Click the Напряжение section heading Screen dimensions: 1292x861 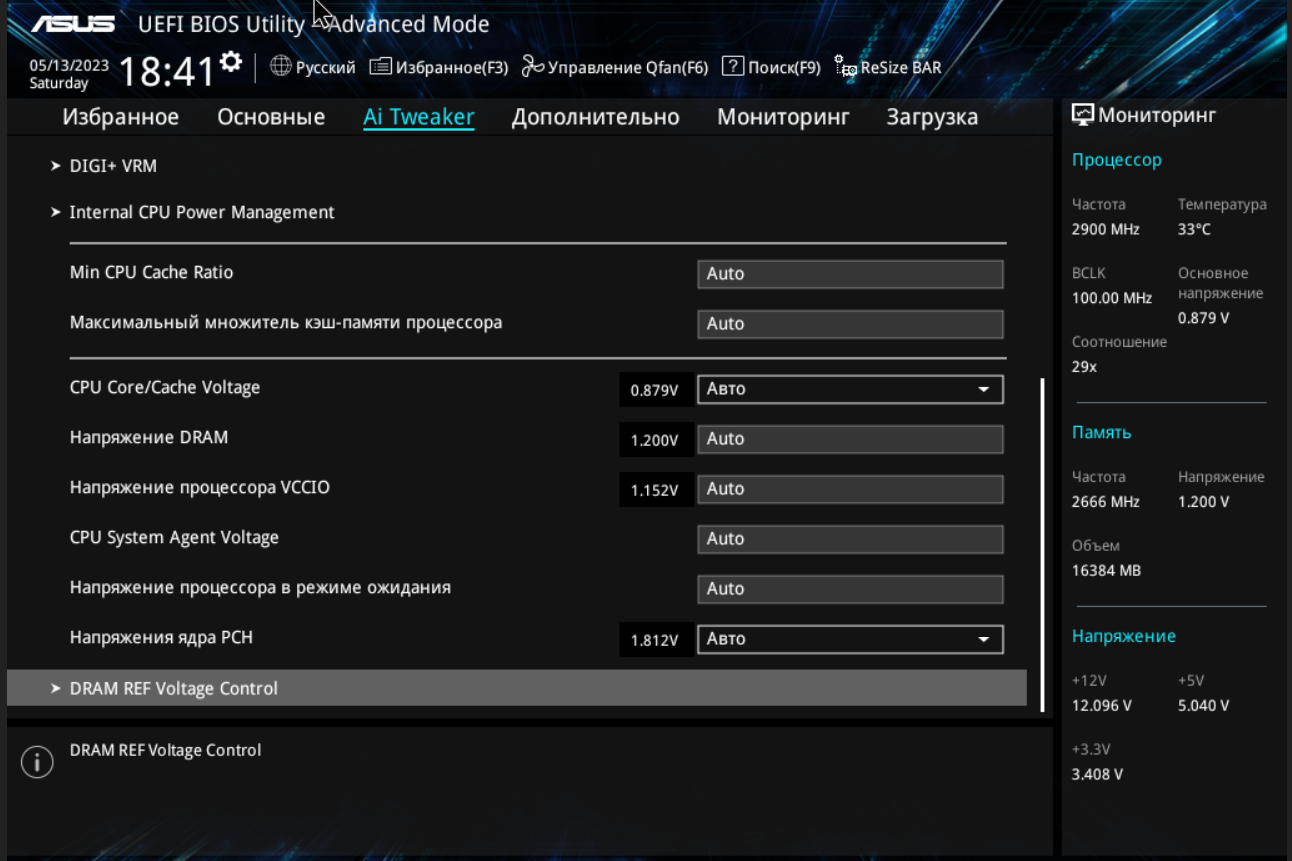click(x=1124, y=636)
